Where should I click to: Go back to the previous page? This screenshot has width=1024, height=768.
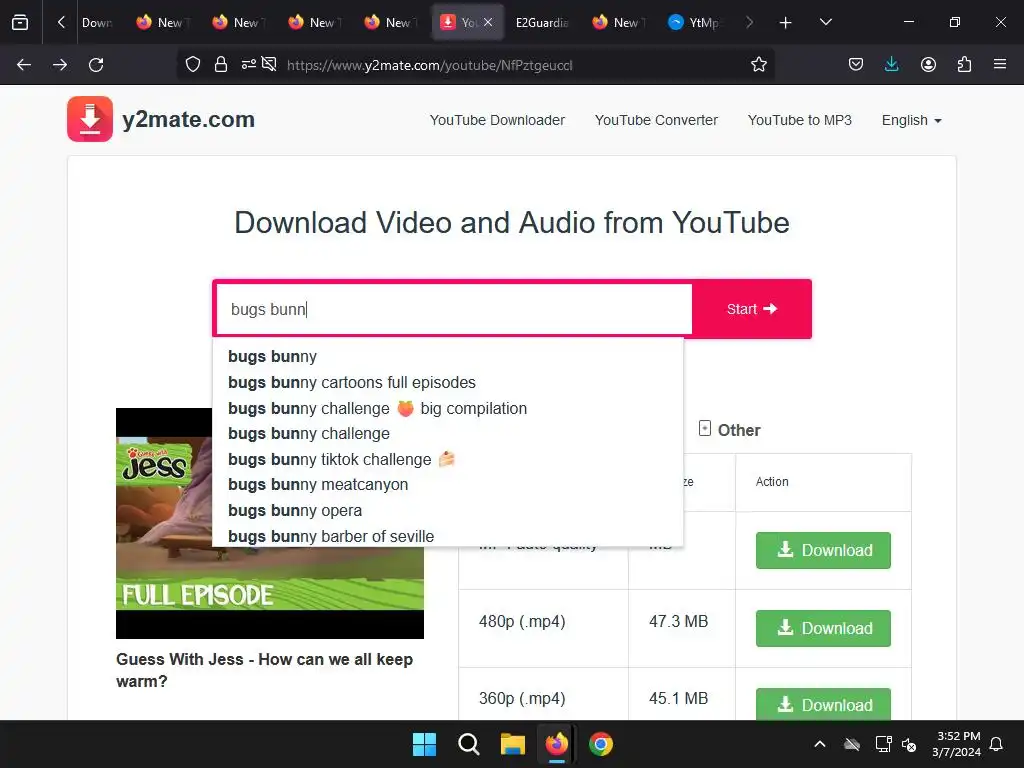point(24,65)
